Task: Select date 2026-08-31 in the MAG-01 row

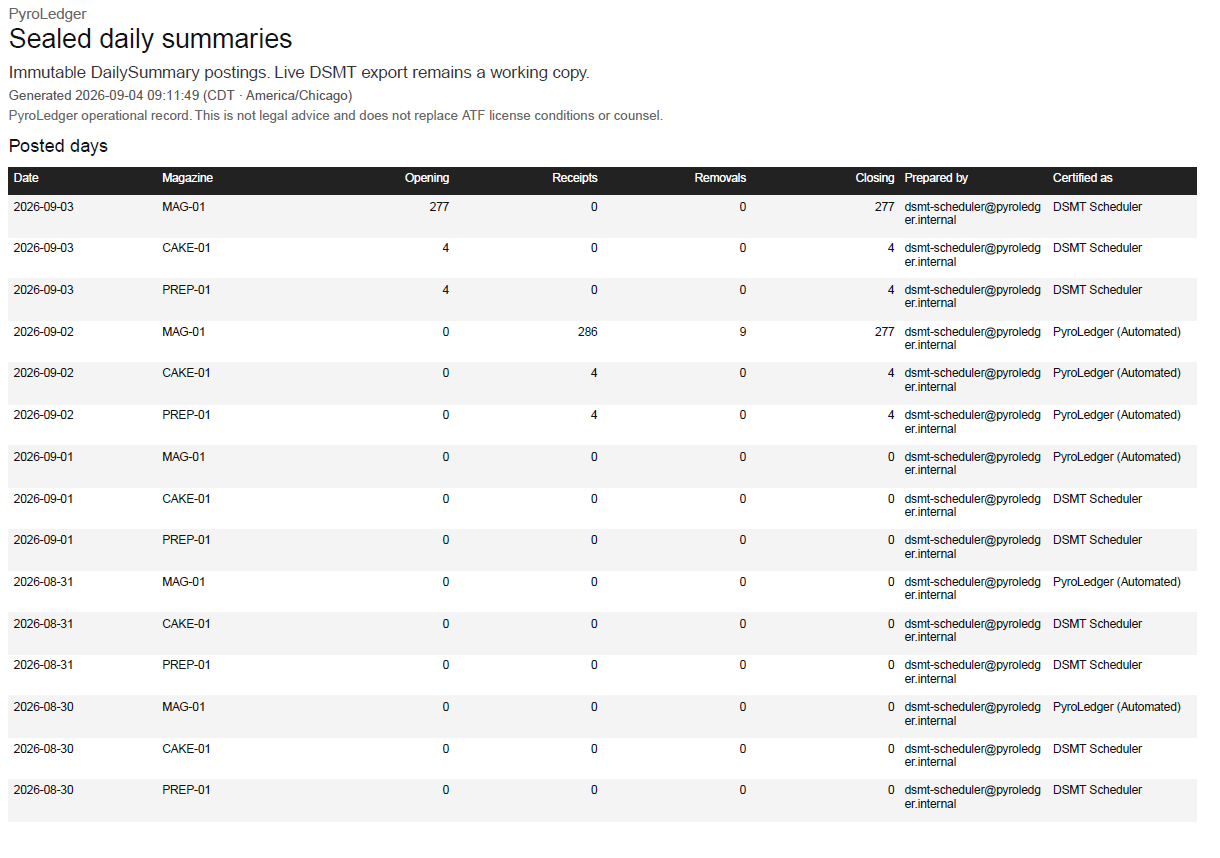Action: click(x=43, y=582)
